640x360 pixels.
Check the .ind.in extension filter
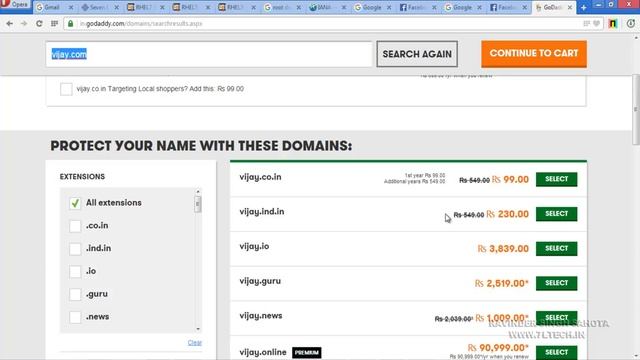pyautogui.click(x=75, y=249)
